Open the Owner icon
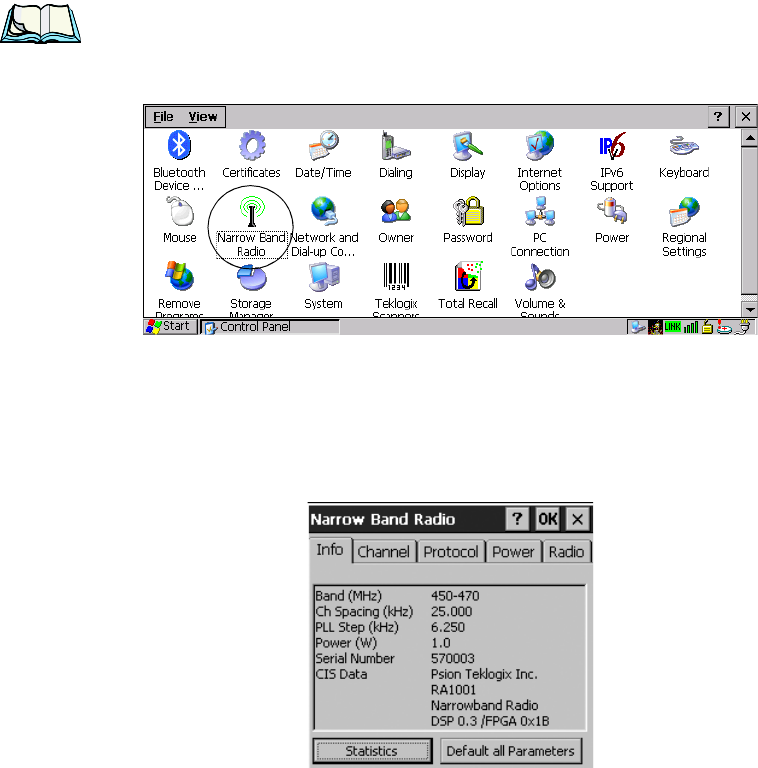The width and height of the screenshot is (758, 768). click(396, 211)
